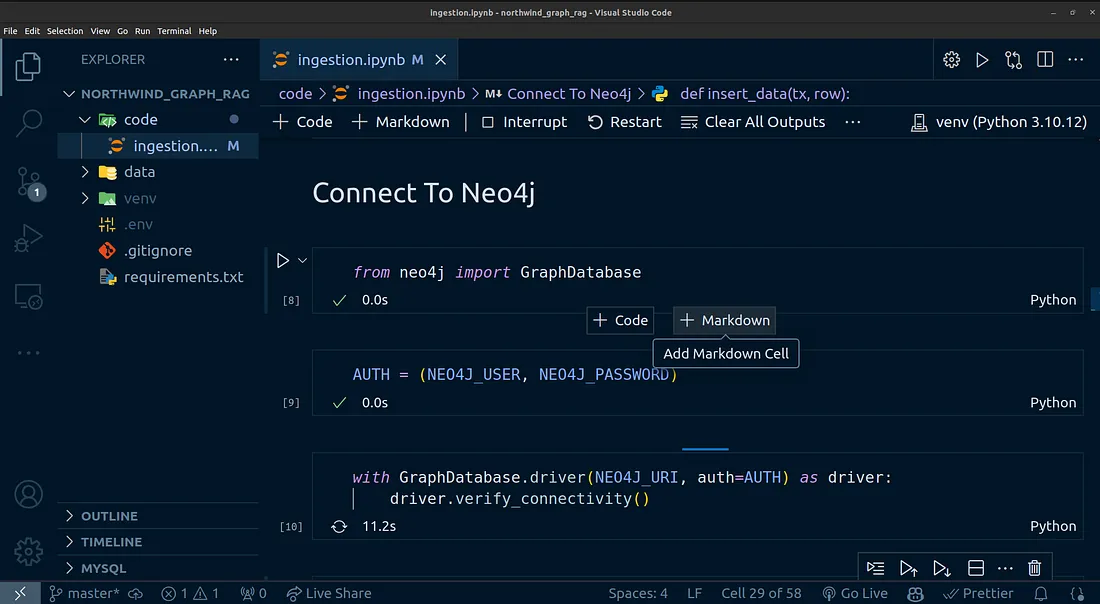Viewport: 1100px width, 604px height.
Task: Expand the TIMELINE section
Action: click(158, 542)
